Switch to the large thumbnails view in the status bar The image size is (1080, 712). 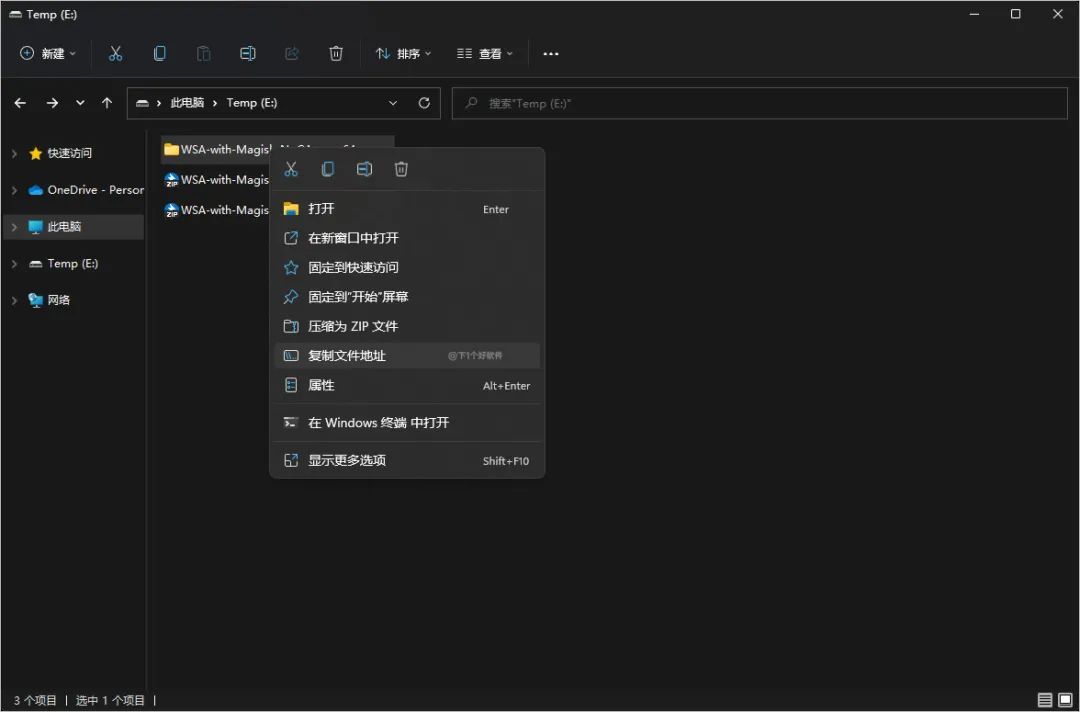(1066, 700)
